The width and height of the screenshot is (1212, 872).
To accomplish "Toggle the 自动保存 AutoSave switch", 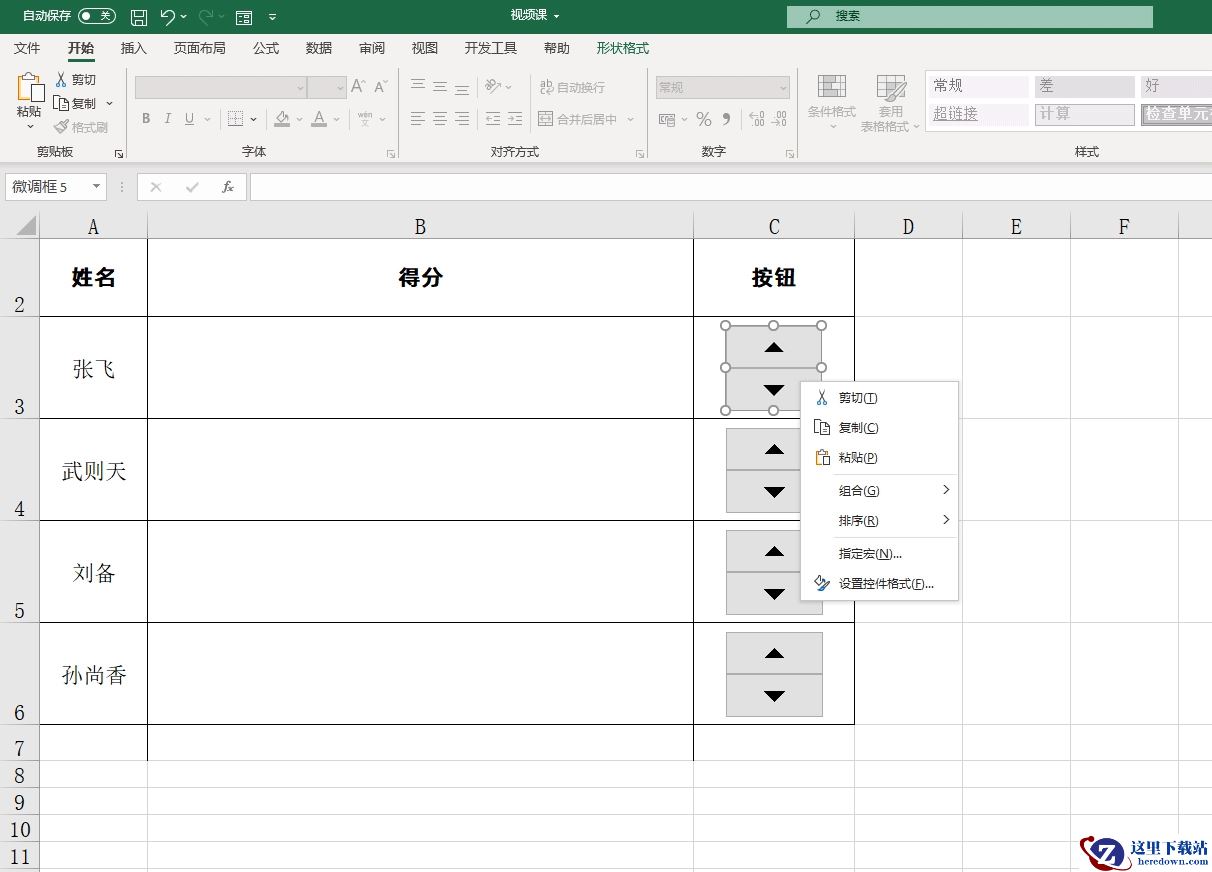I will point(96,16).
